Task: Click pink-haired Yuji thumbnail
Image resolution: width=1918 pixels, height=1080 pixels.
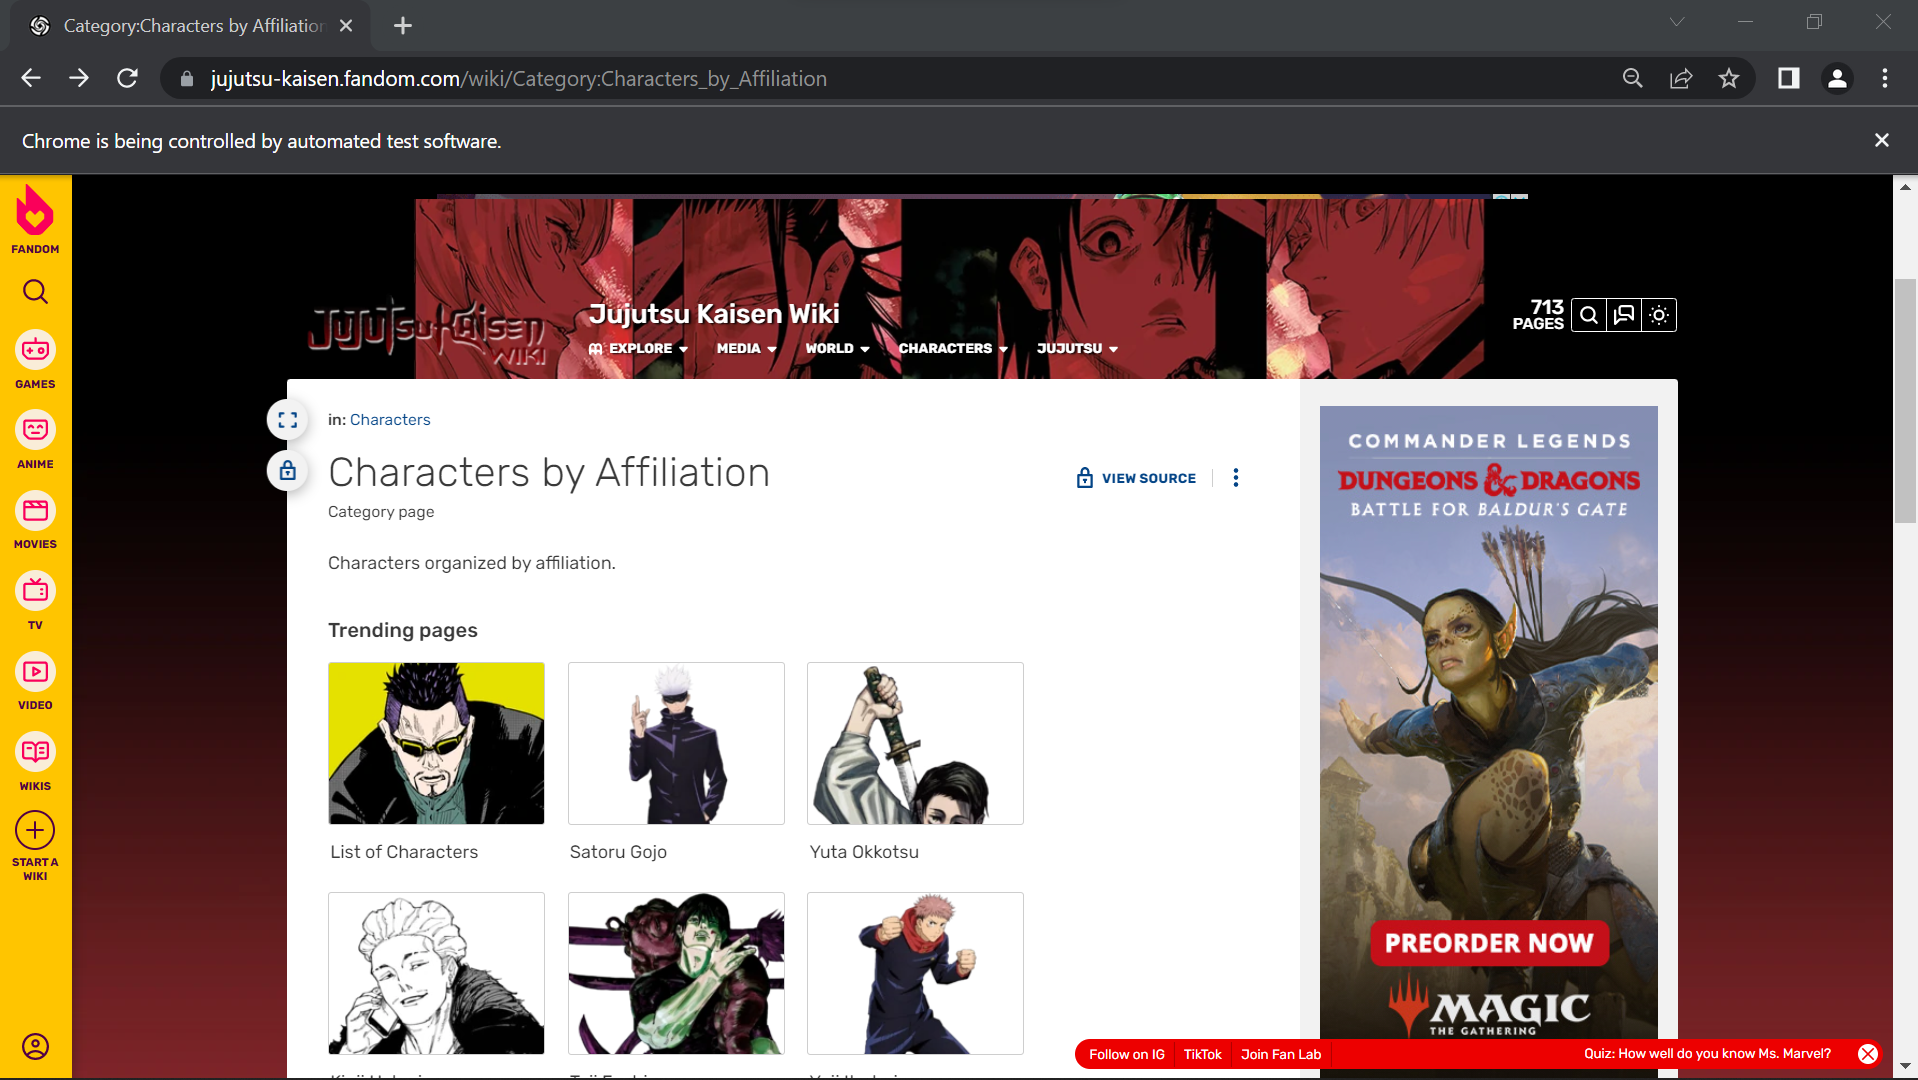Action: (x=915, y=973)
